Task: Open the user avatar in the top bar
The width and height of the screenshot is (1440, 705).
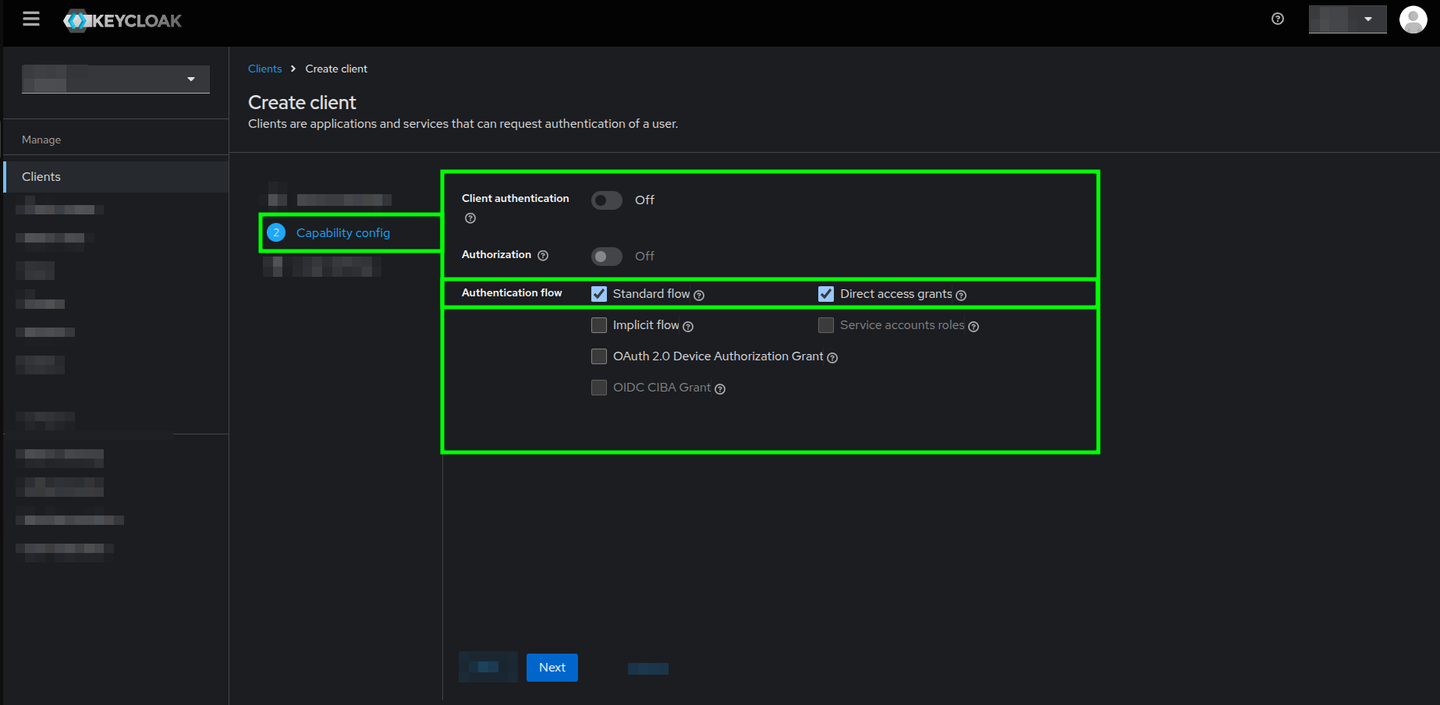Action: click(1413, 18)
